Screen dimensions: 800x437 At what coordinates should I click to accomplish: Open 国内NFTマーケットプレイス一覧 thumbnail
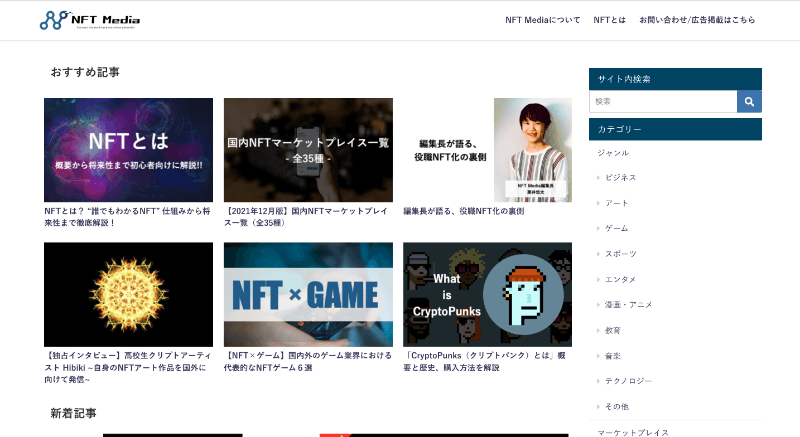[308, 150]
